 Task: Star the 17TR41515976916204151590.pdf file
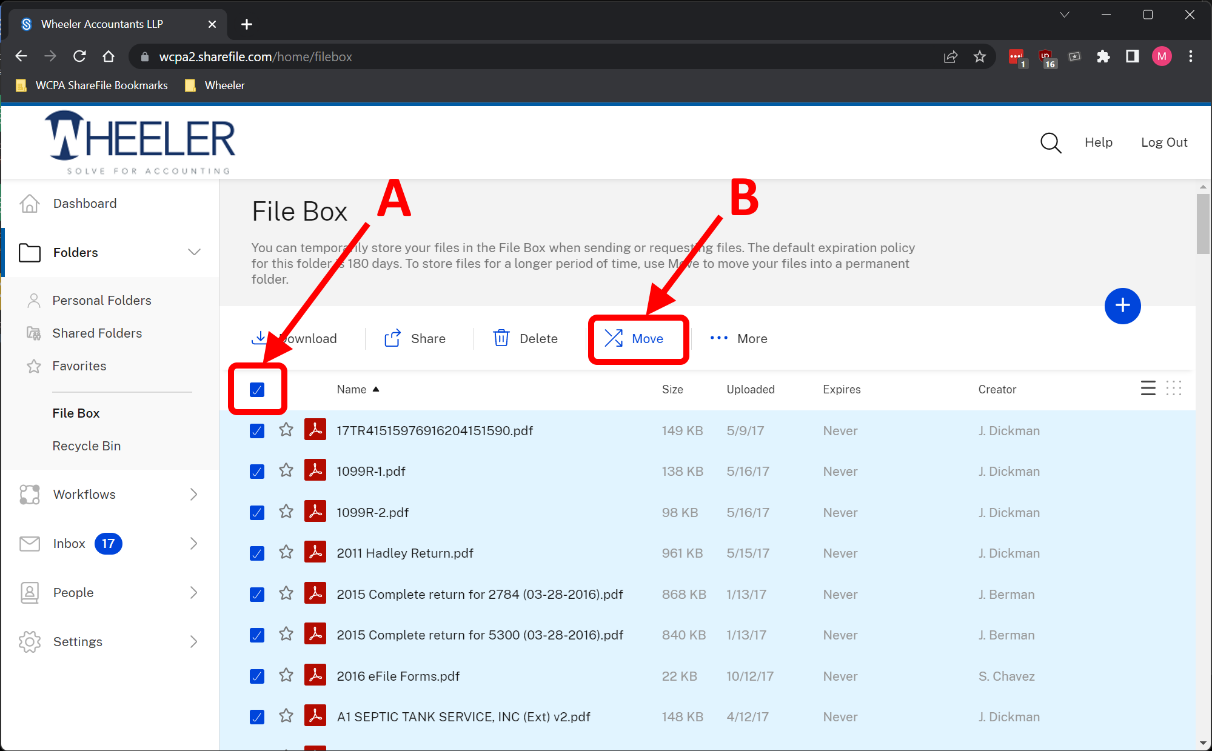(286, 429)
